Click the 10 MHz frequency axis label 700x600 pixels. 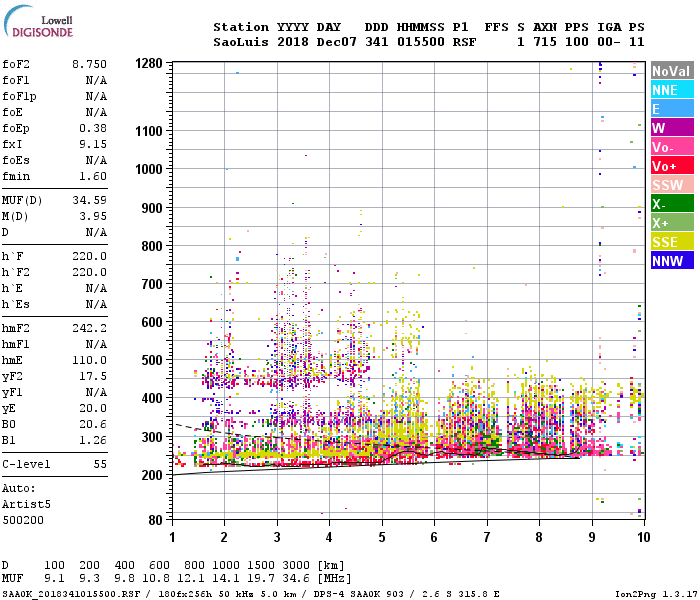tap(643, 537)
